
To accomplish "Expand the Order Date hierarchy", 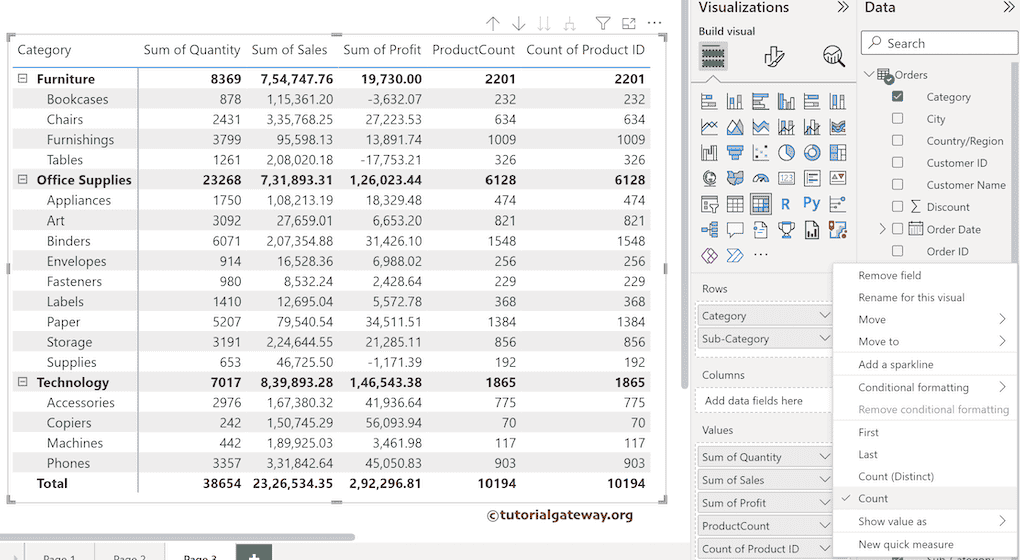I will [x=882, y=229].
